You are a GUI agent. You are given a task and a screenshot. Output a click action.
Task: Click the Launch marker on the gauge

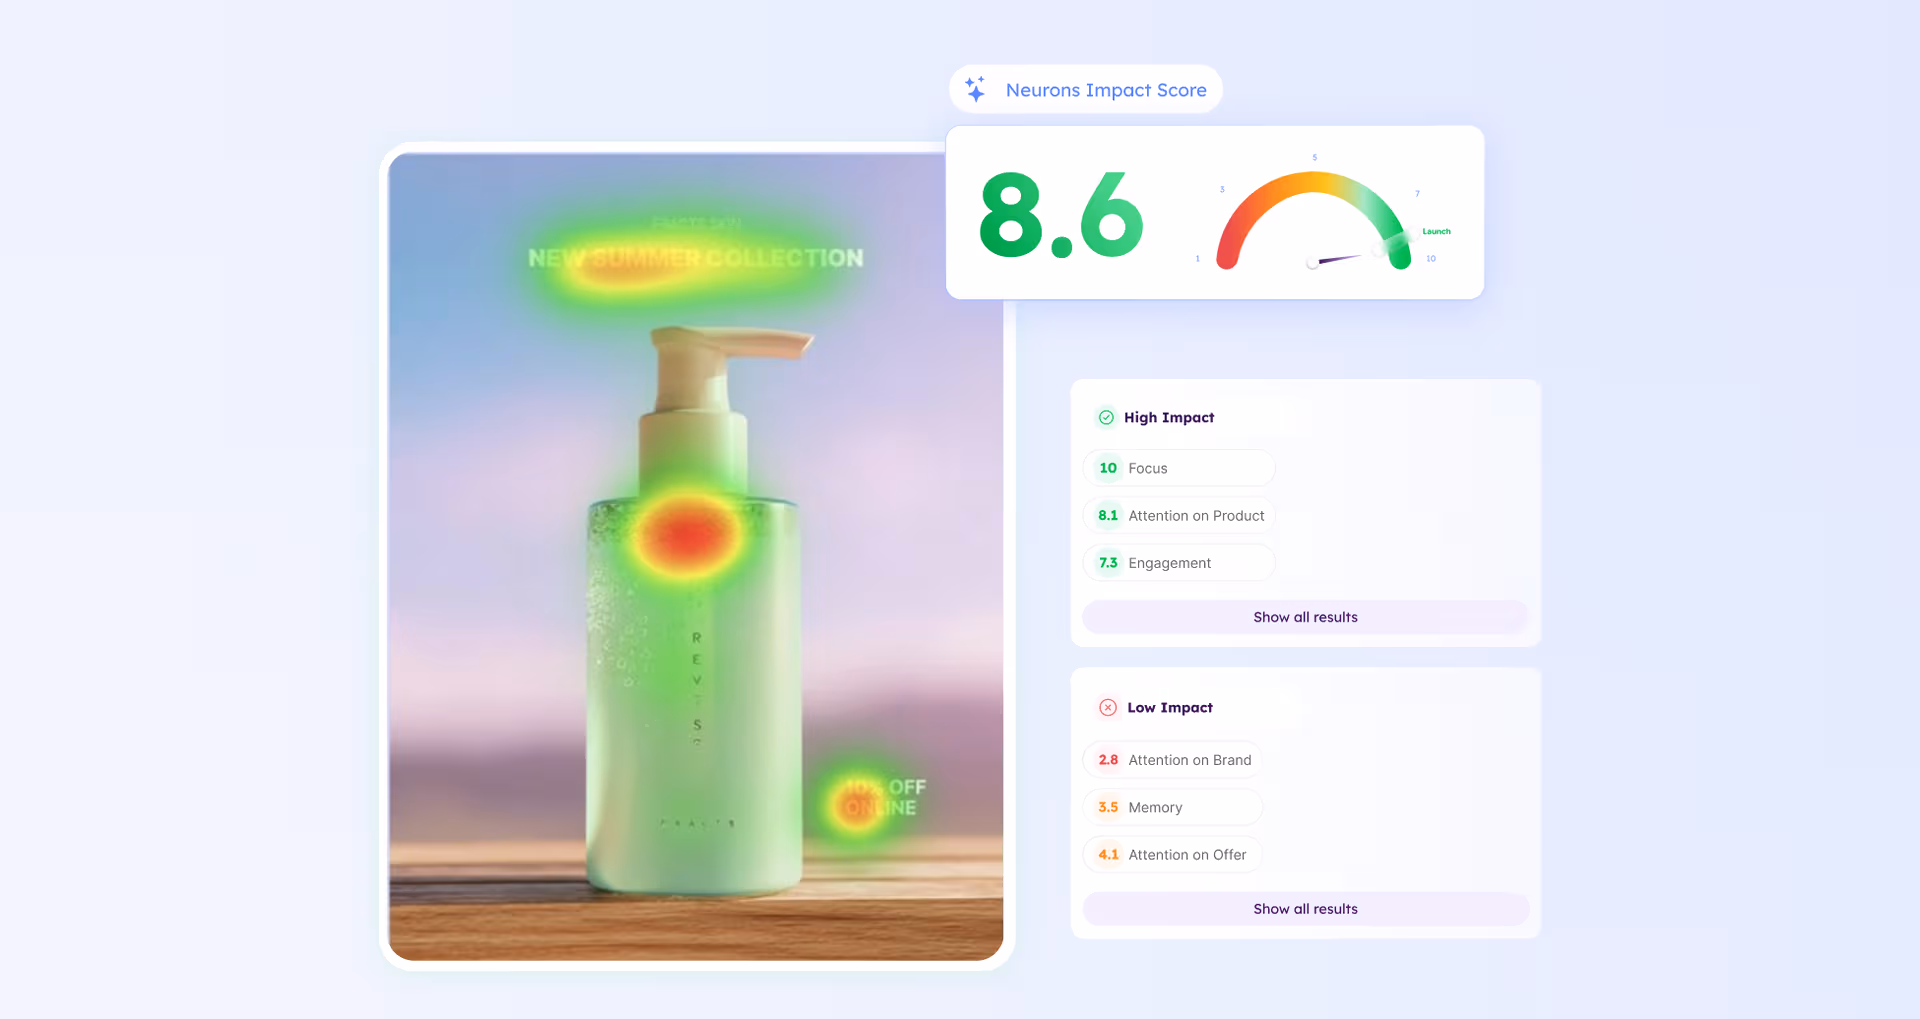pos(1435,231)
